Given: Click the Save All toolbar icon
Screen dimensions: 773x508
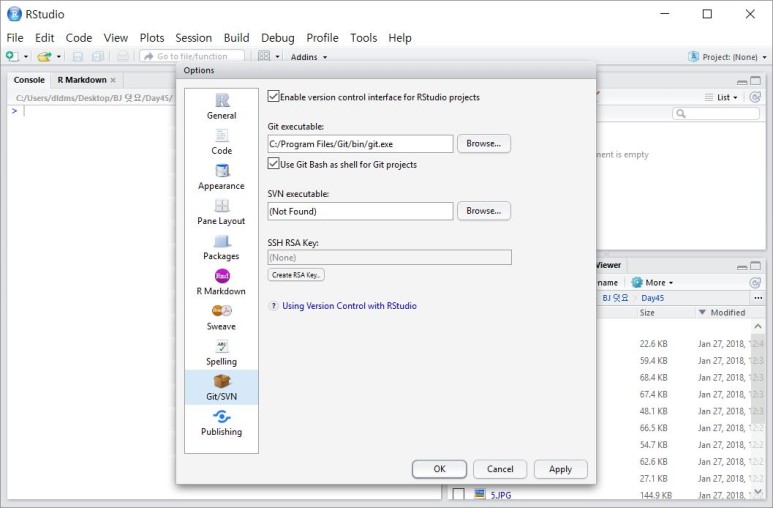Looking at the screenshot, I should (98, 56).
